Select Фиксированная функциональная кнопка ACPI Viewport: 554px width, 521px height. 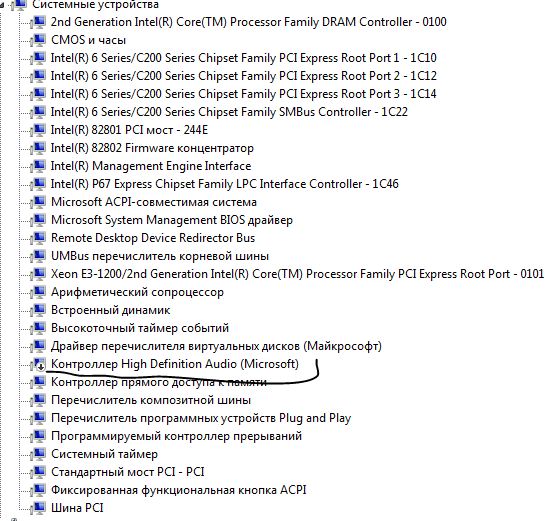click(x=179, y=490)
